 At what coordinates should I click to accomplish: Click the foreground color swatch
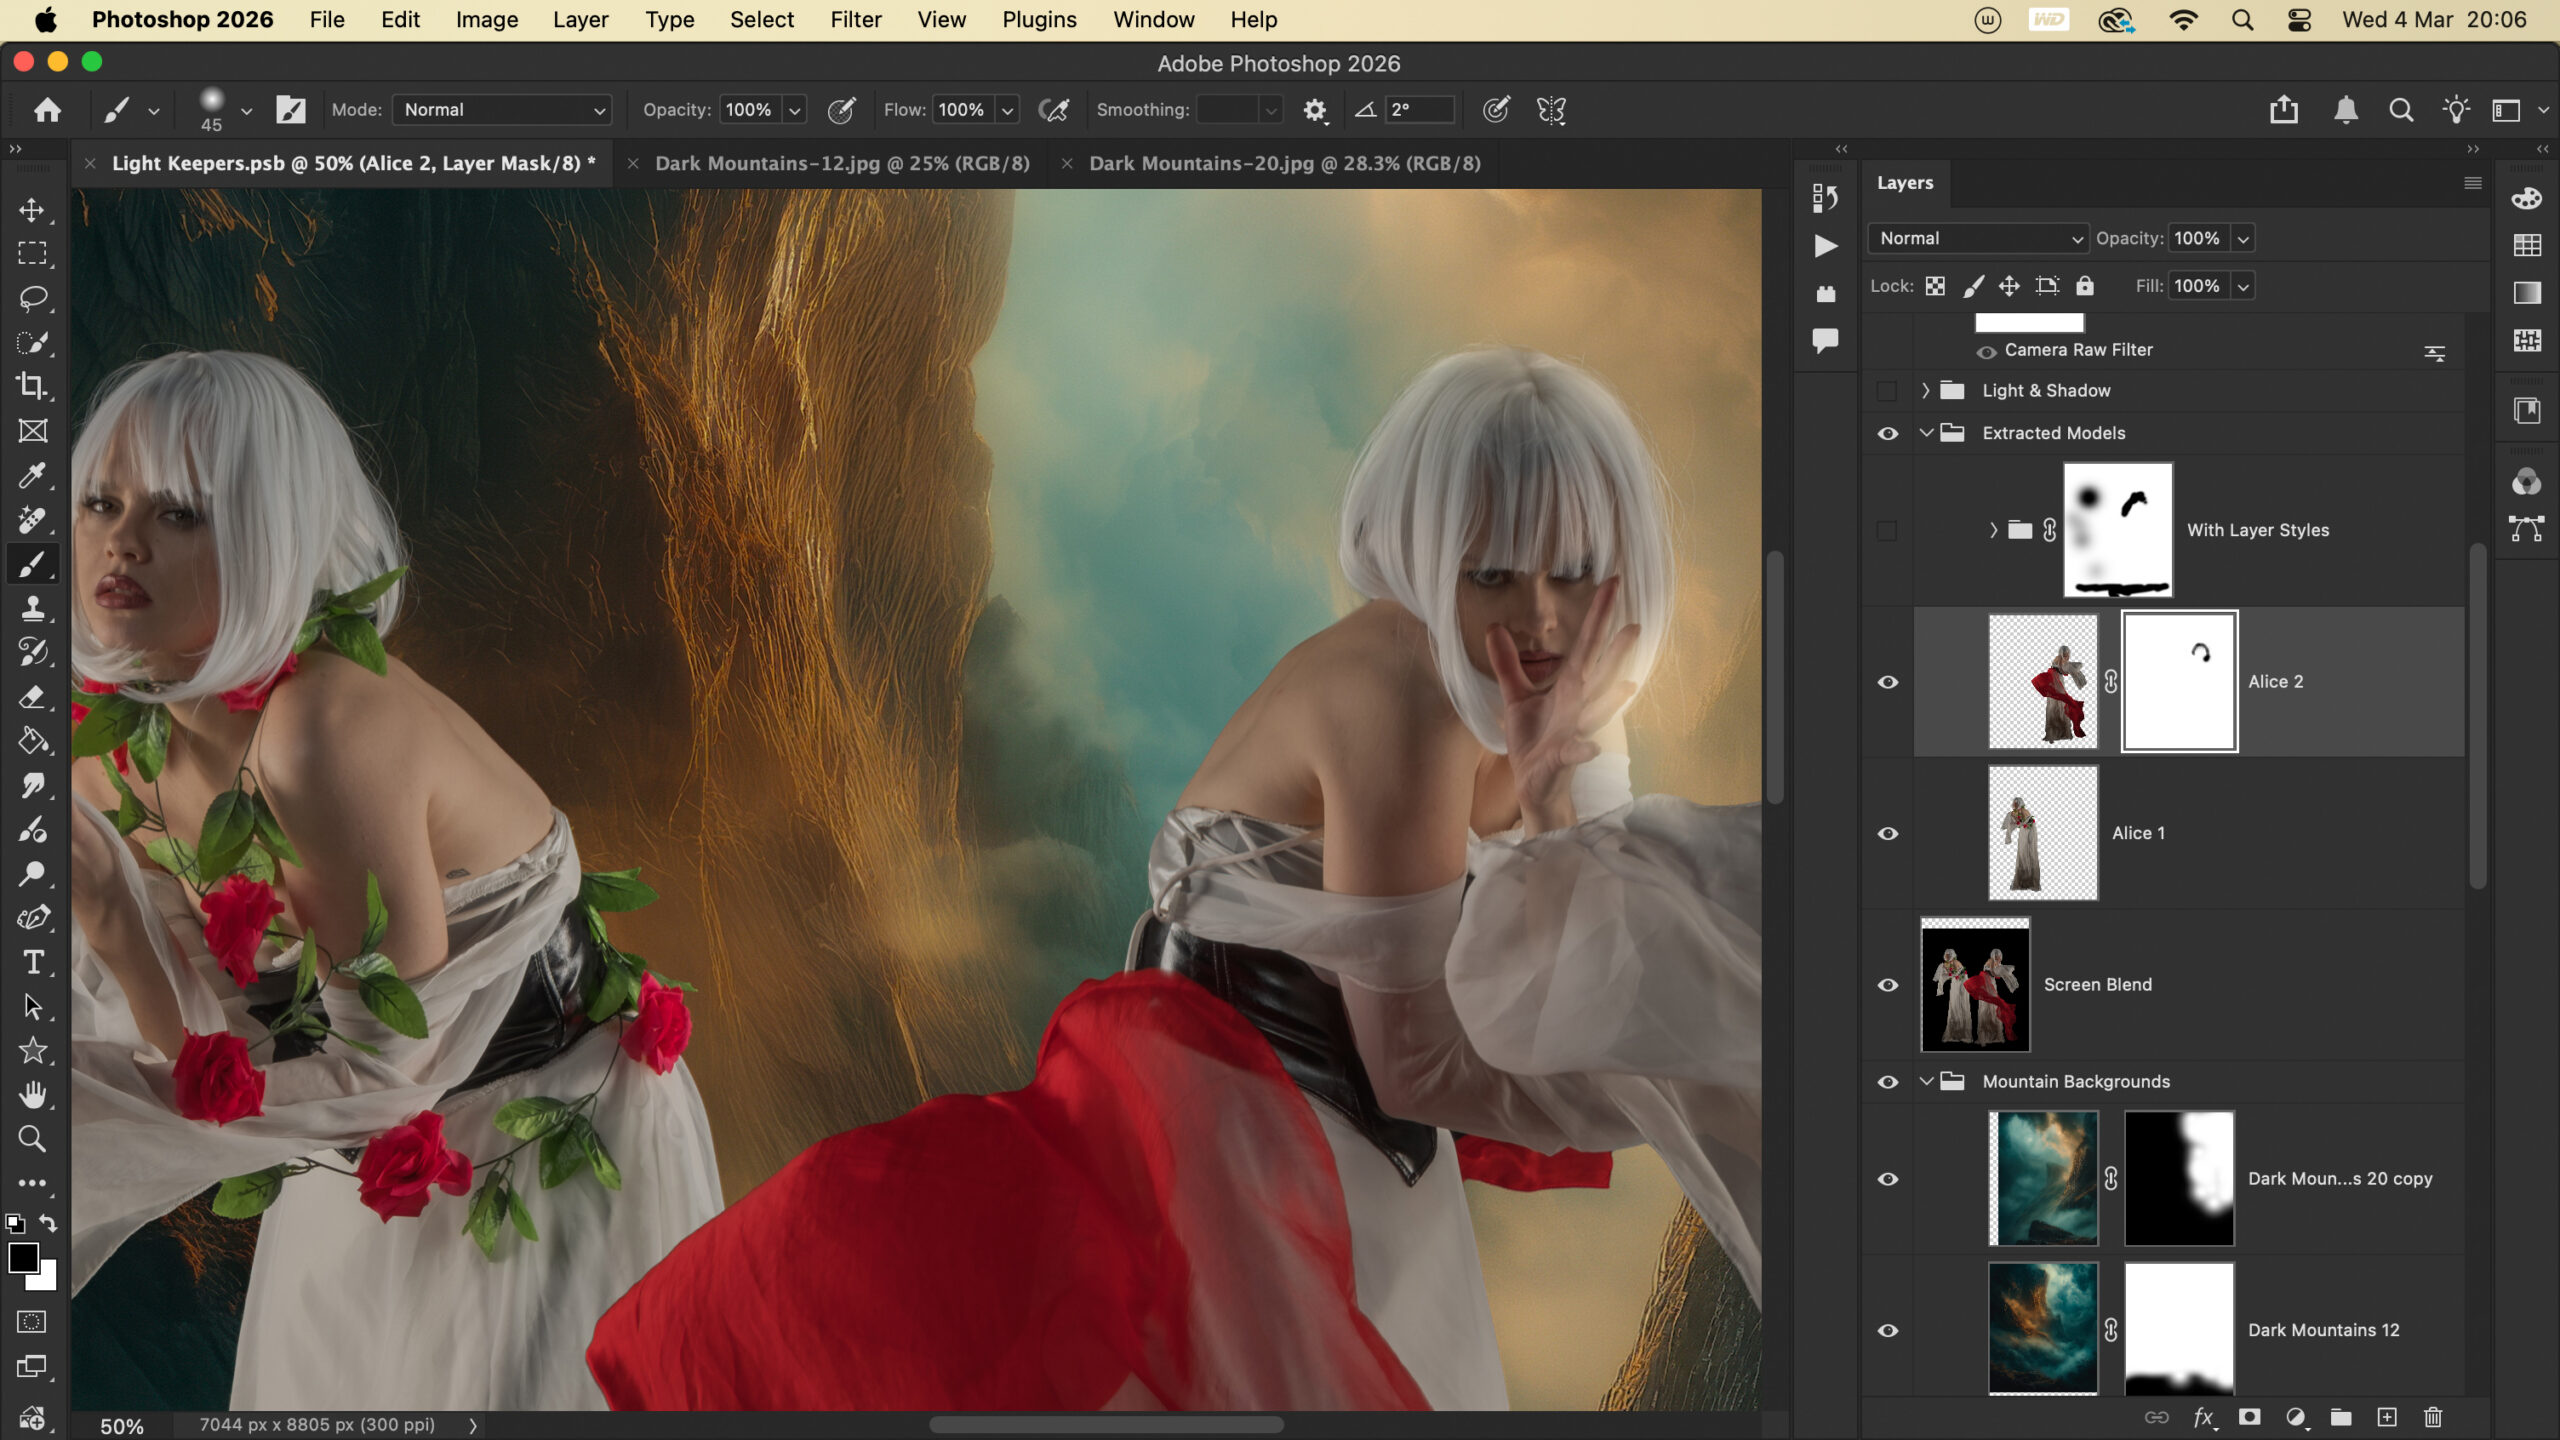22,1257
